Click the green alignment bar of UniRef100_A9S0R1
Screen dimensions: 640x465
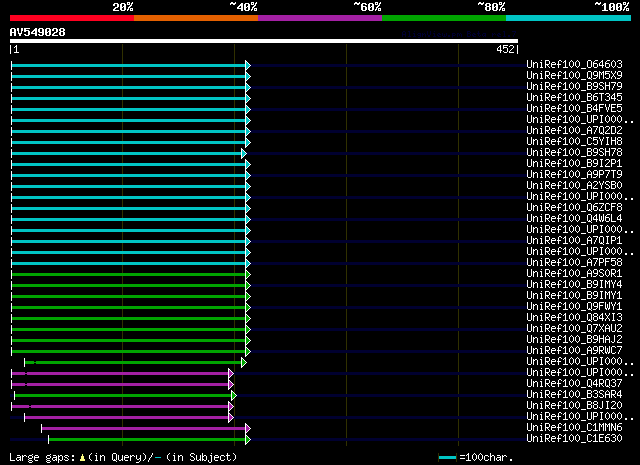(129, 275)
